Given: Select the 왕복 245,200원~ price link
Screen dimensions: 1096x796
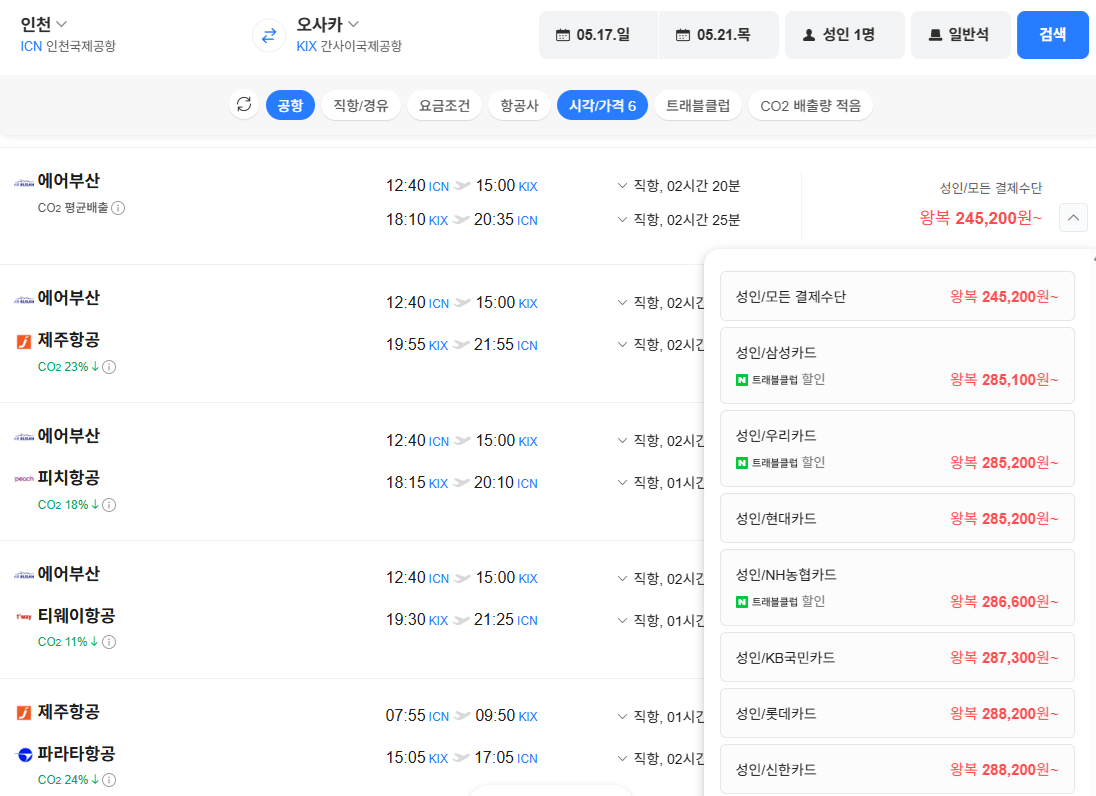Looking at the screenshot, I should 979,217.
